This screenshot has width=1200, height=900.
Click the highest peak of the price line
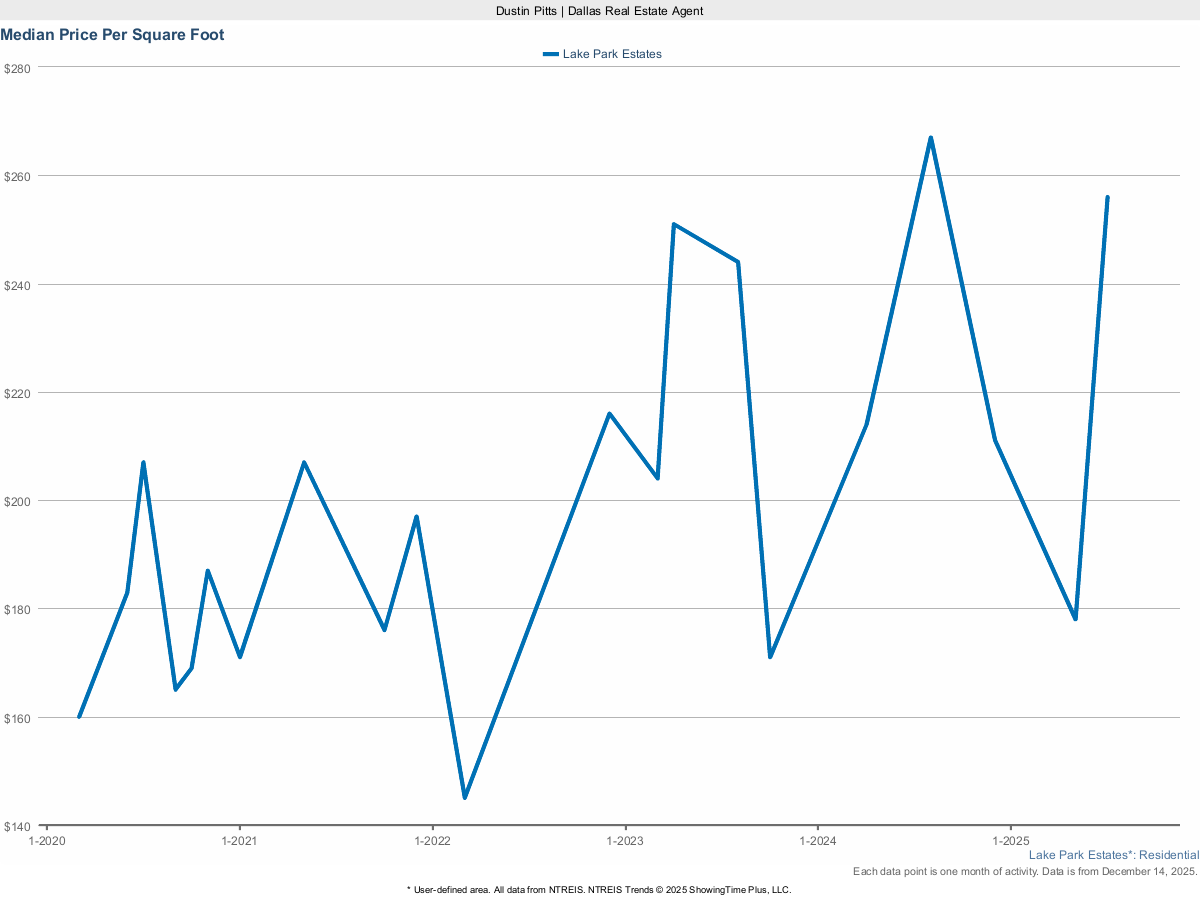tap(930, 137)
